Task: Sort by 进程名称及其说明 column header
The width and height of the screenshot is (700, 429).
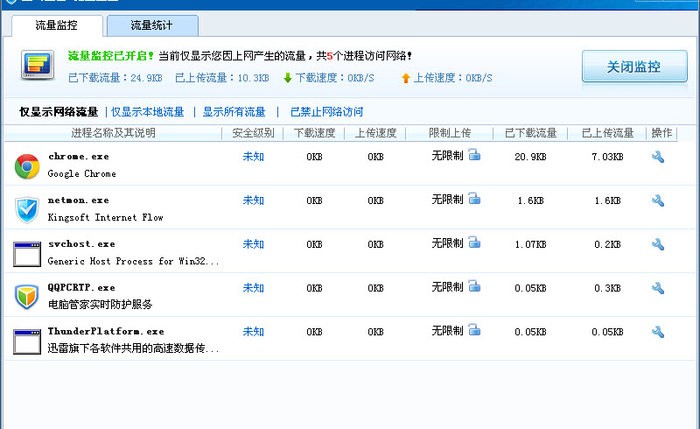Action: tap(113, 133)
